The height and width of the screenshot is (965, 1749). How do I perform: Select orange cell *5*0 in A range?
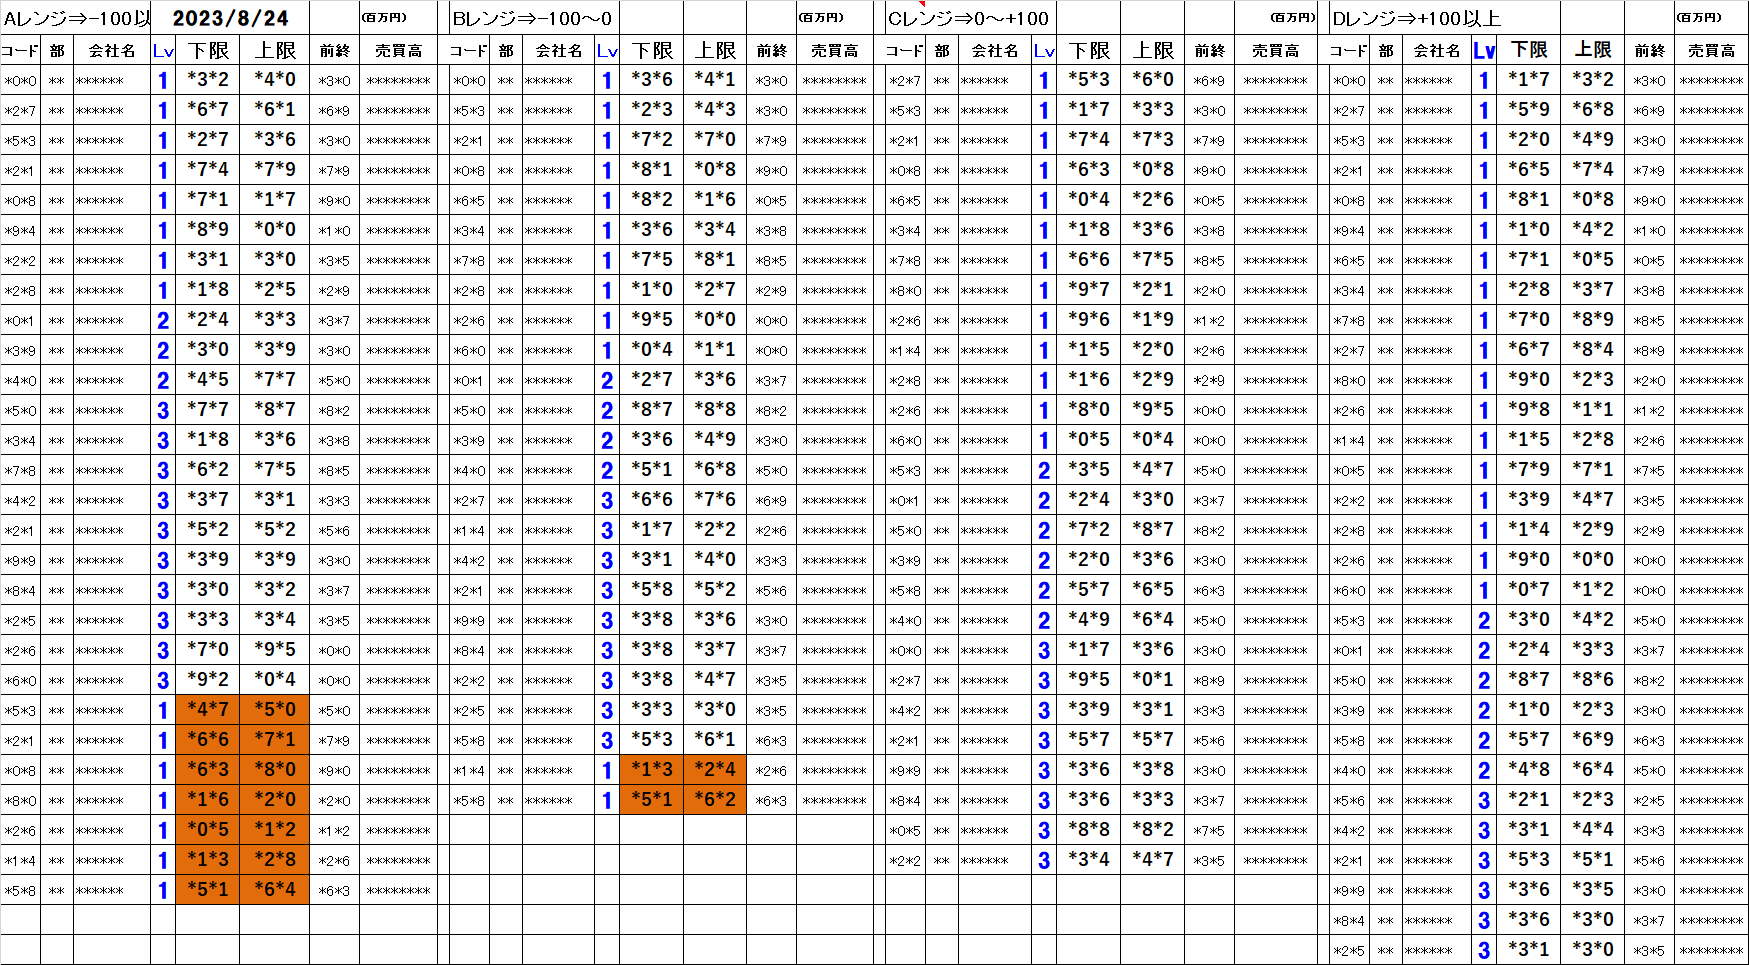pos(274,710)
